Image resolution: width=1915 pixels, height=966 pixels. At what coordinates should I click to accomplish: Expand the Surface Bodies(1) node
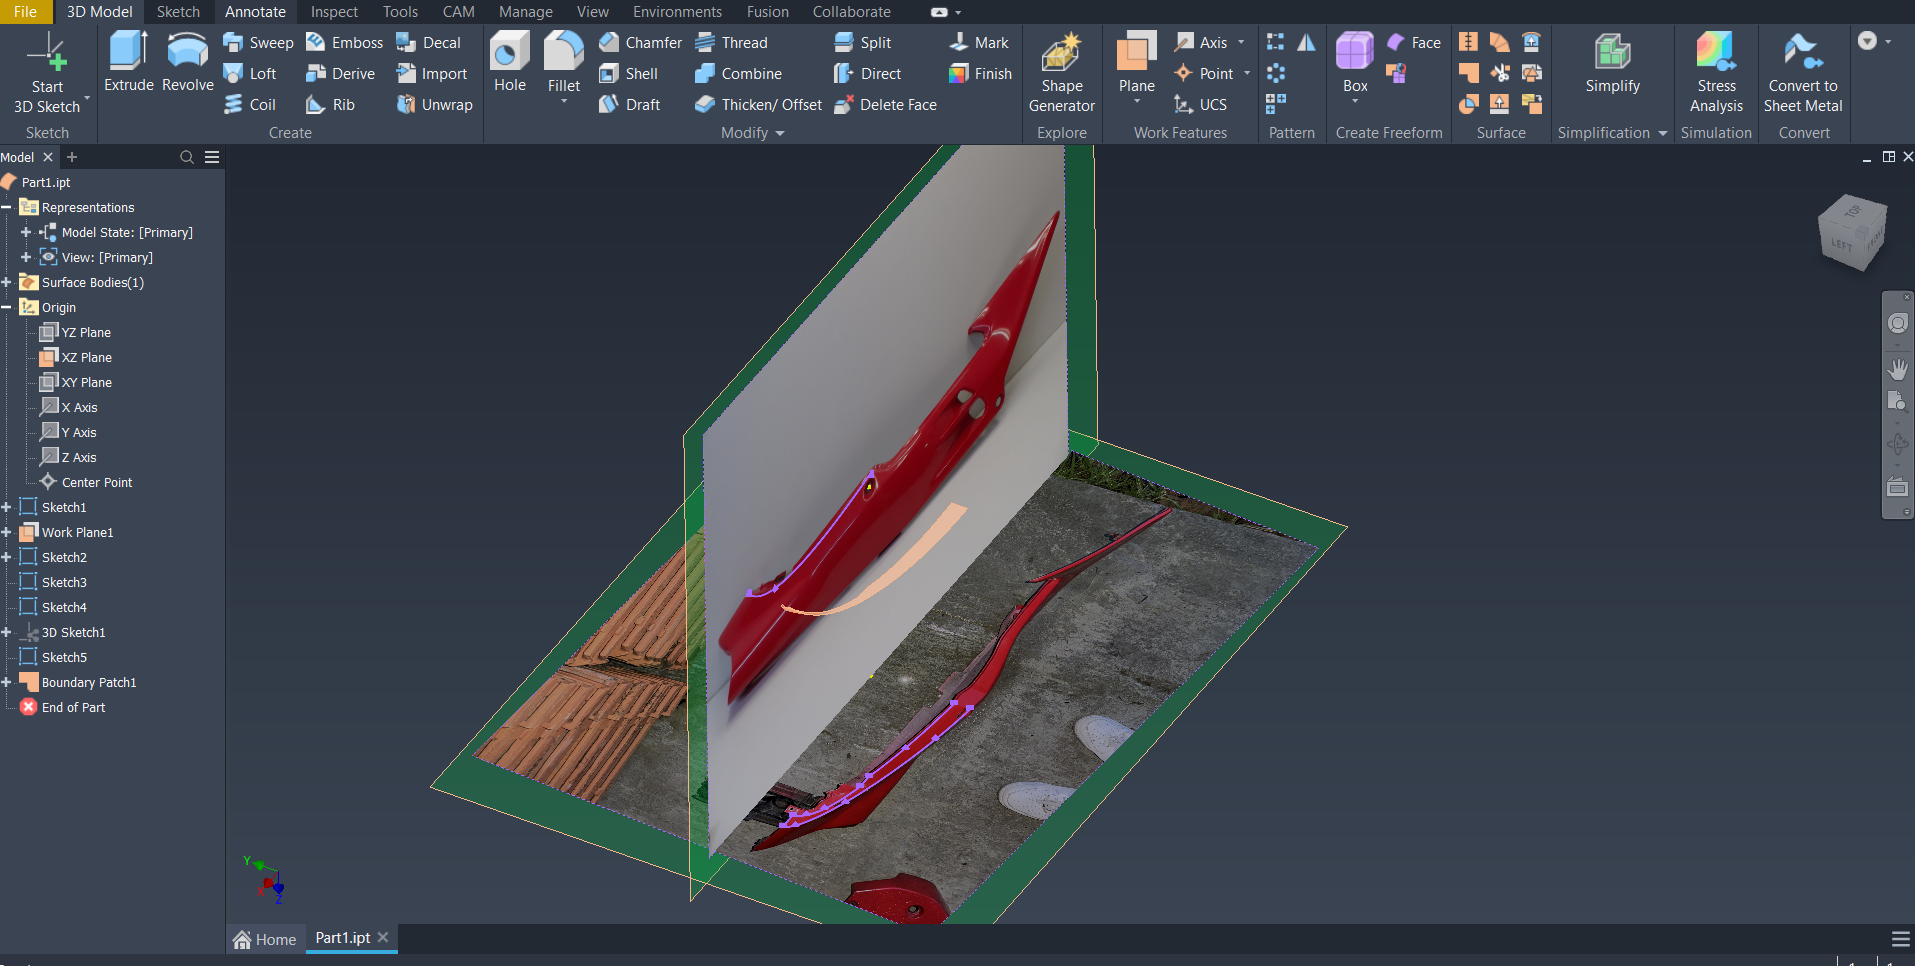pyautogui.click(x=7, y=283)
